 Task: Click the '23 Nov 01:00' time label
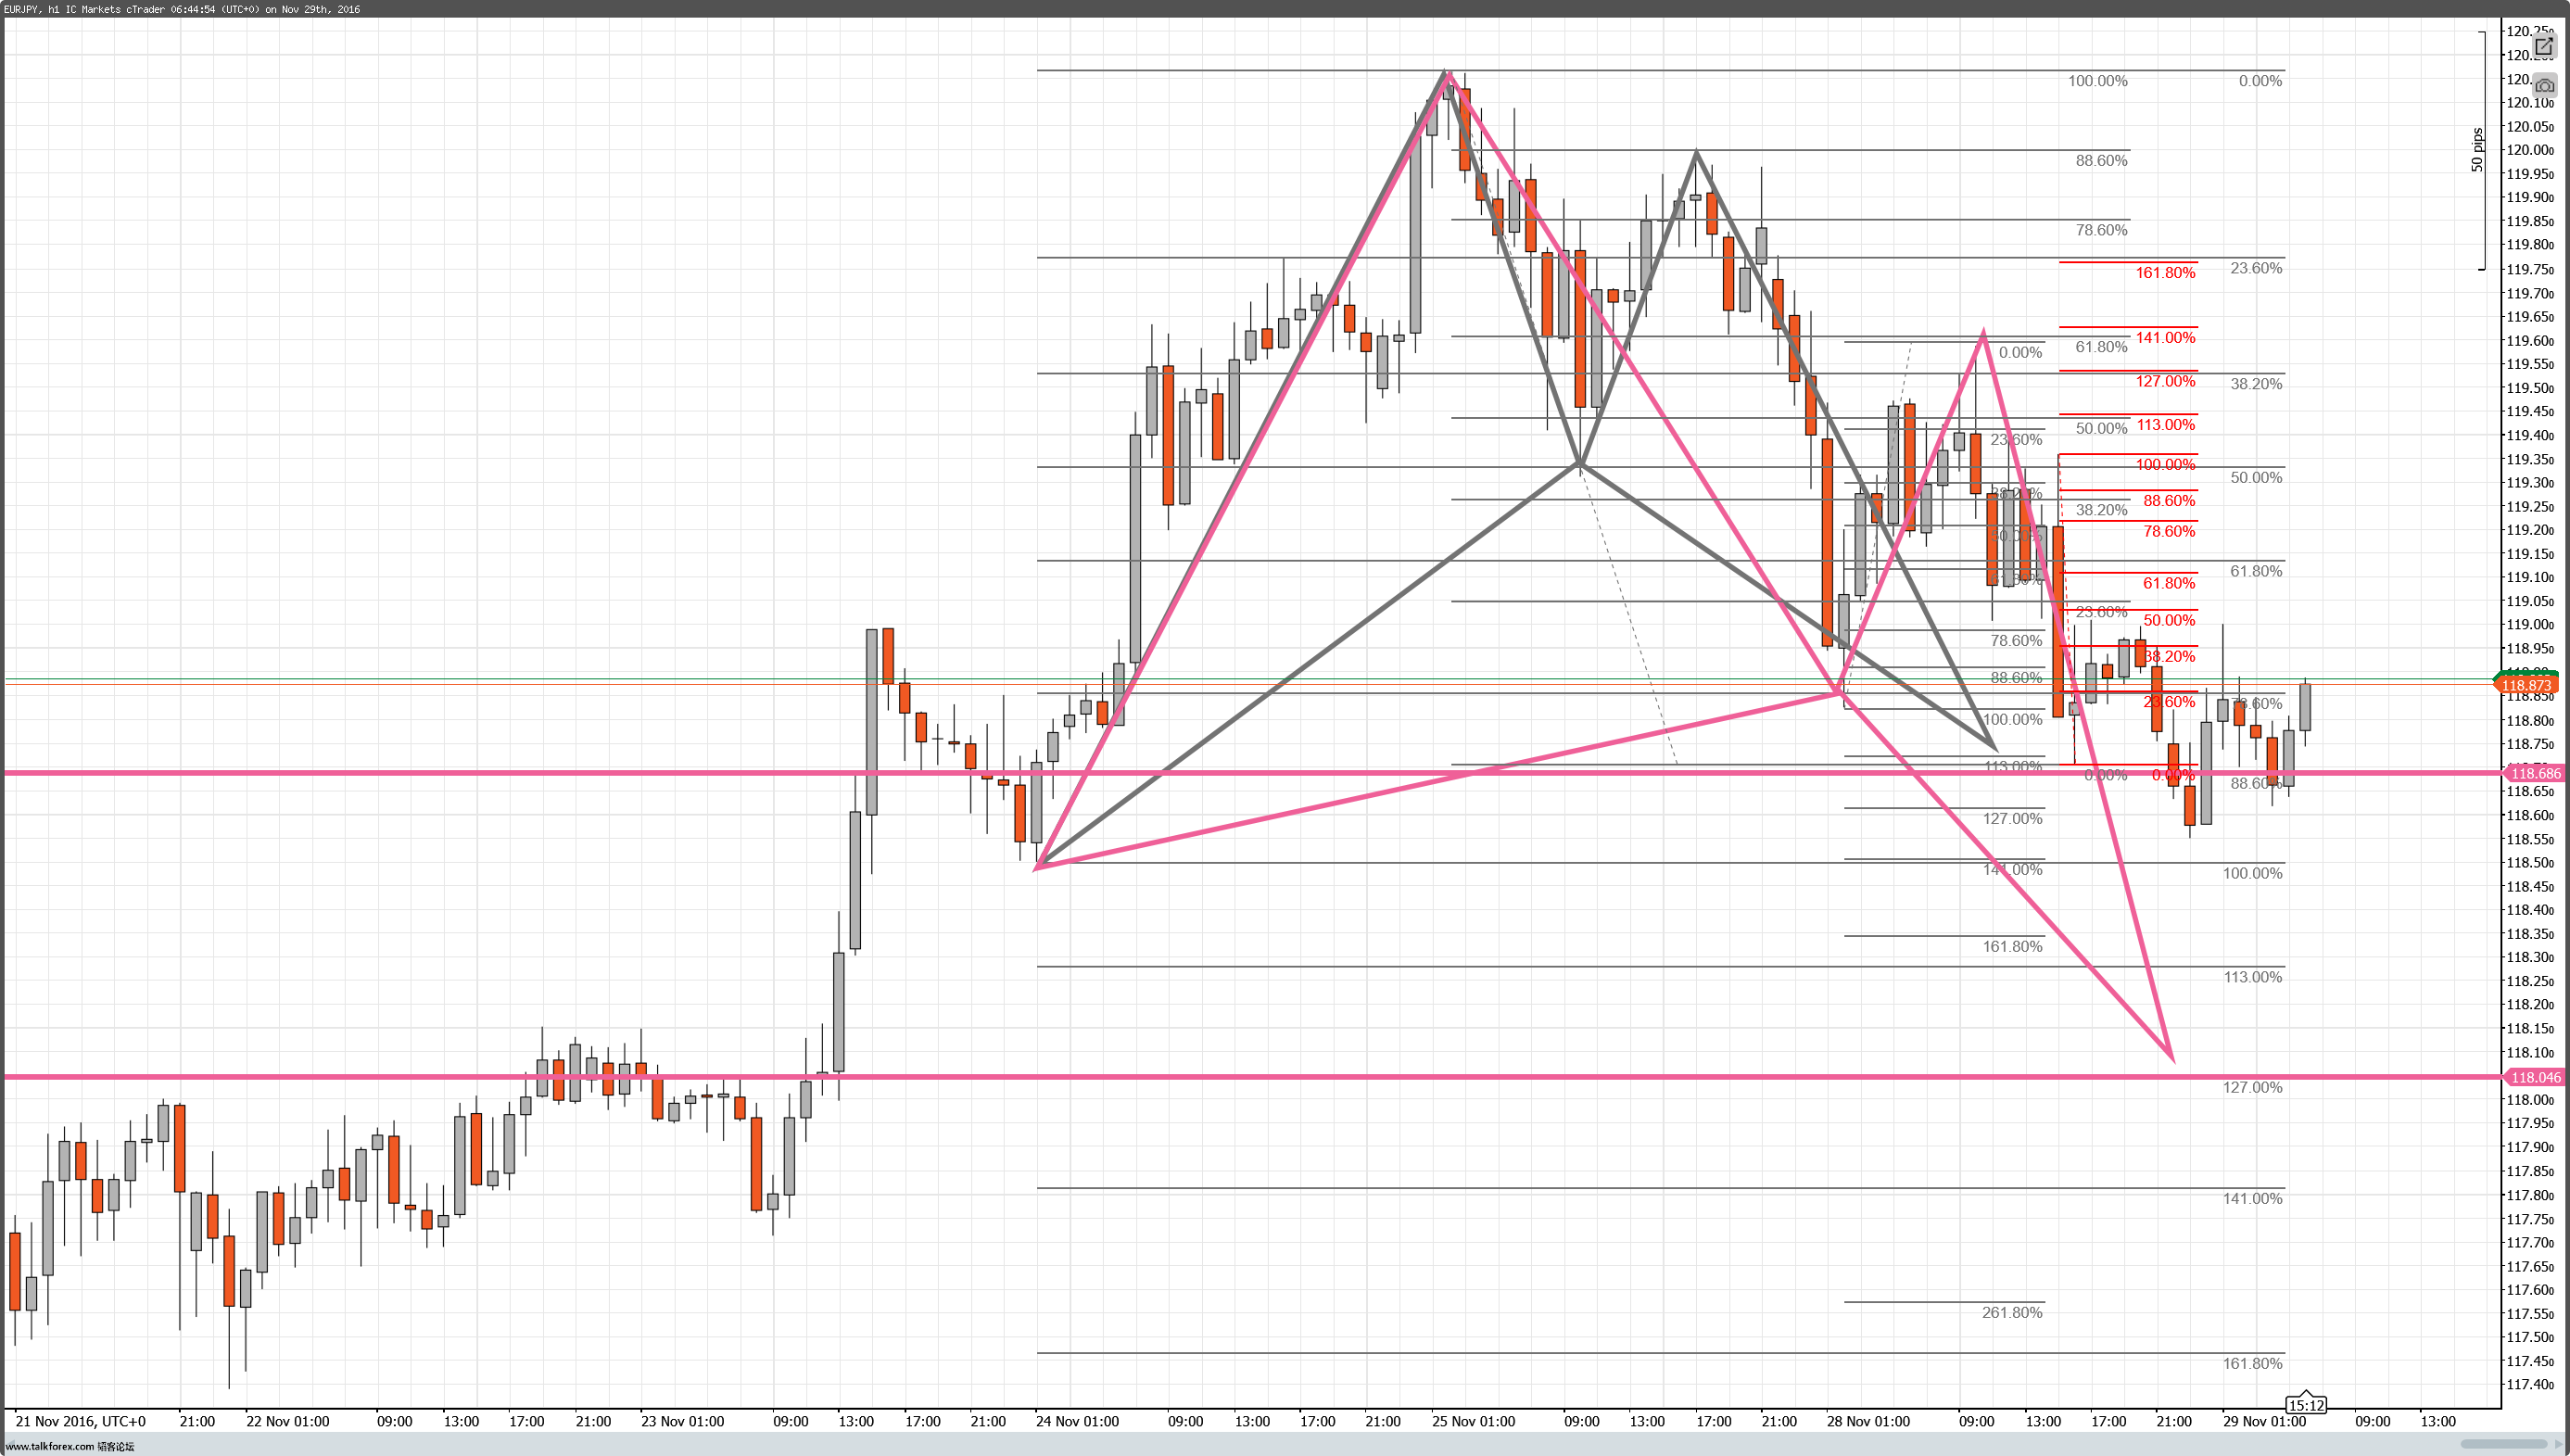pos(682,1421)
